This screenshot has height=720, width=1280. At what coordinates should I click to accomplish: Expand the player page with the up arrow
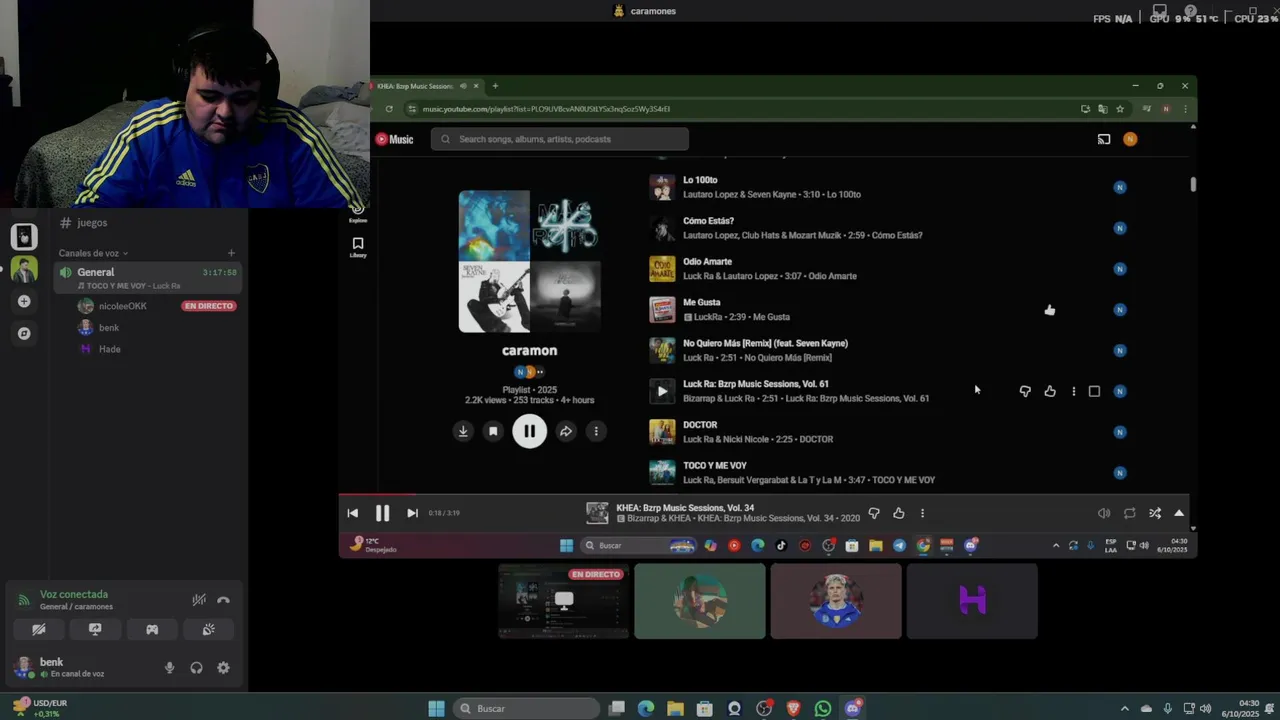1179,513
